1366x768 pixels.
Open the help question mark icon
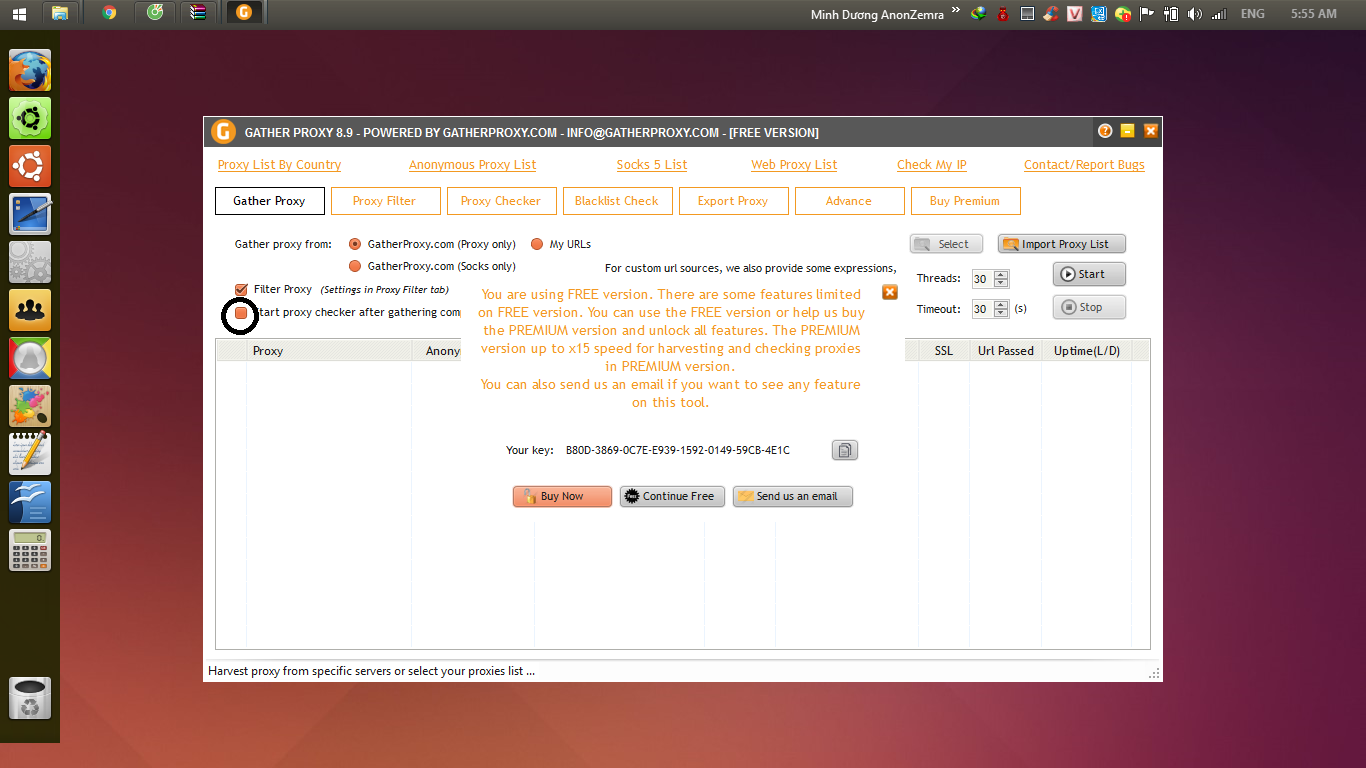(1105, 131)
